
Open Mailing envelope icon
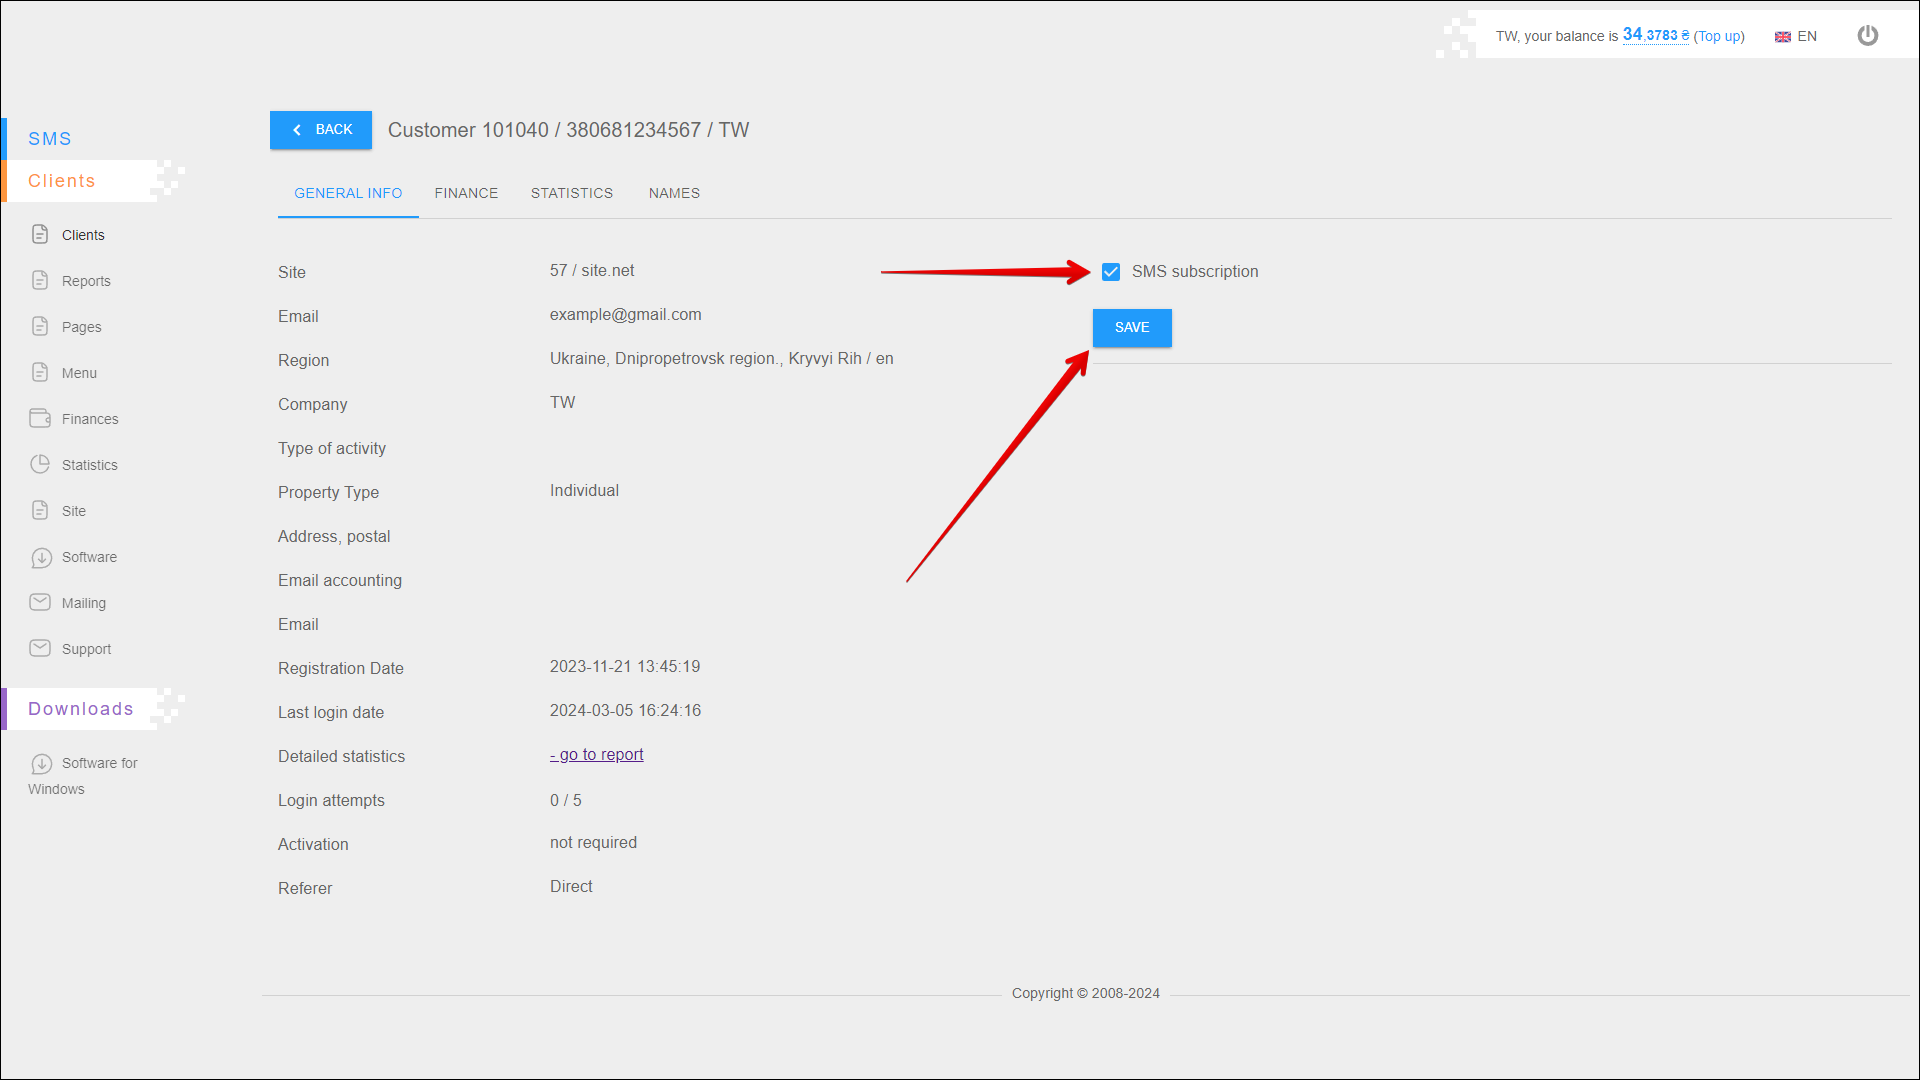point(40,602)
